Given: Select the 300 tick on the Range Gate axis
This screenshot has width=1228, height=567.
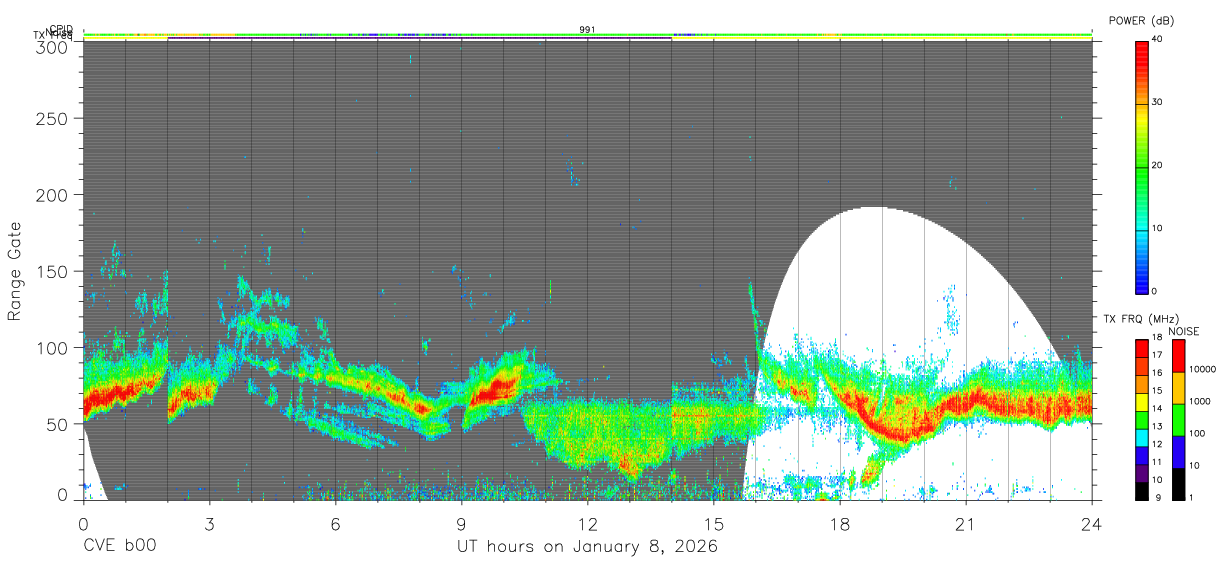Looking at the screenshot, I should 53,46.
